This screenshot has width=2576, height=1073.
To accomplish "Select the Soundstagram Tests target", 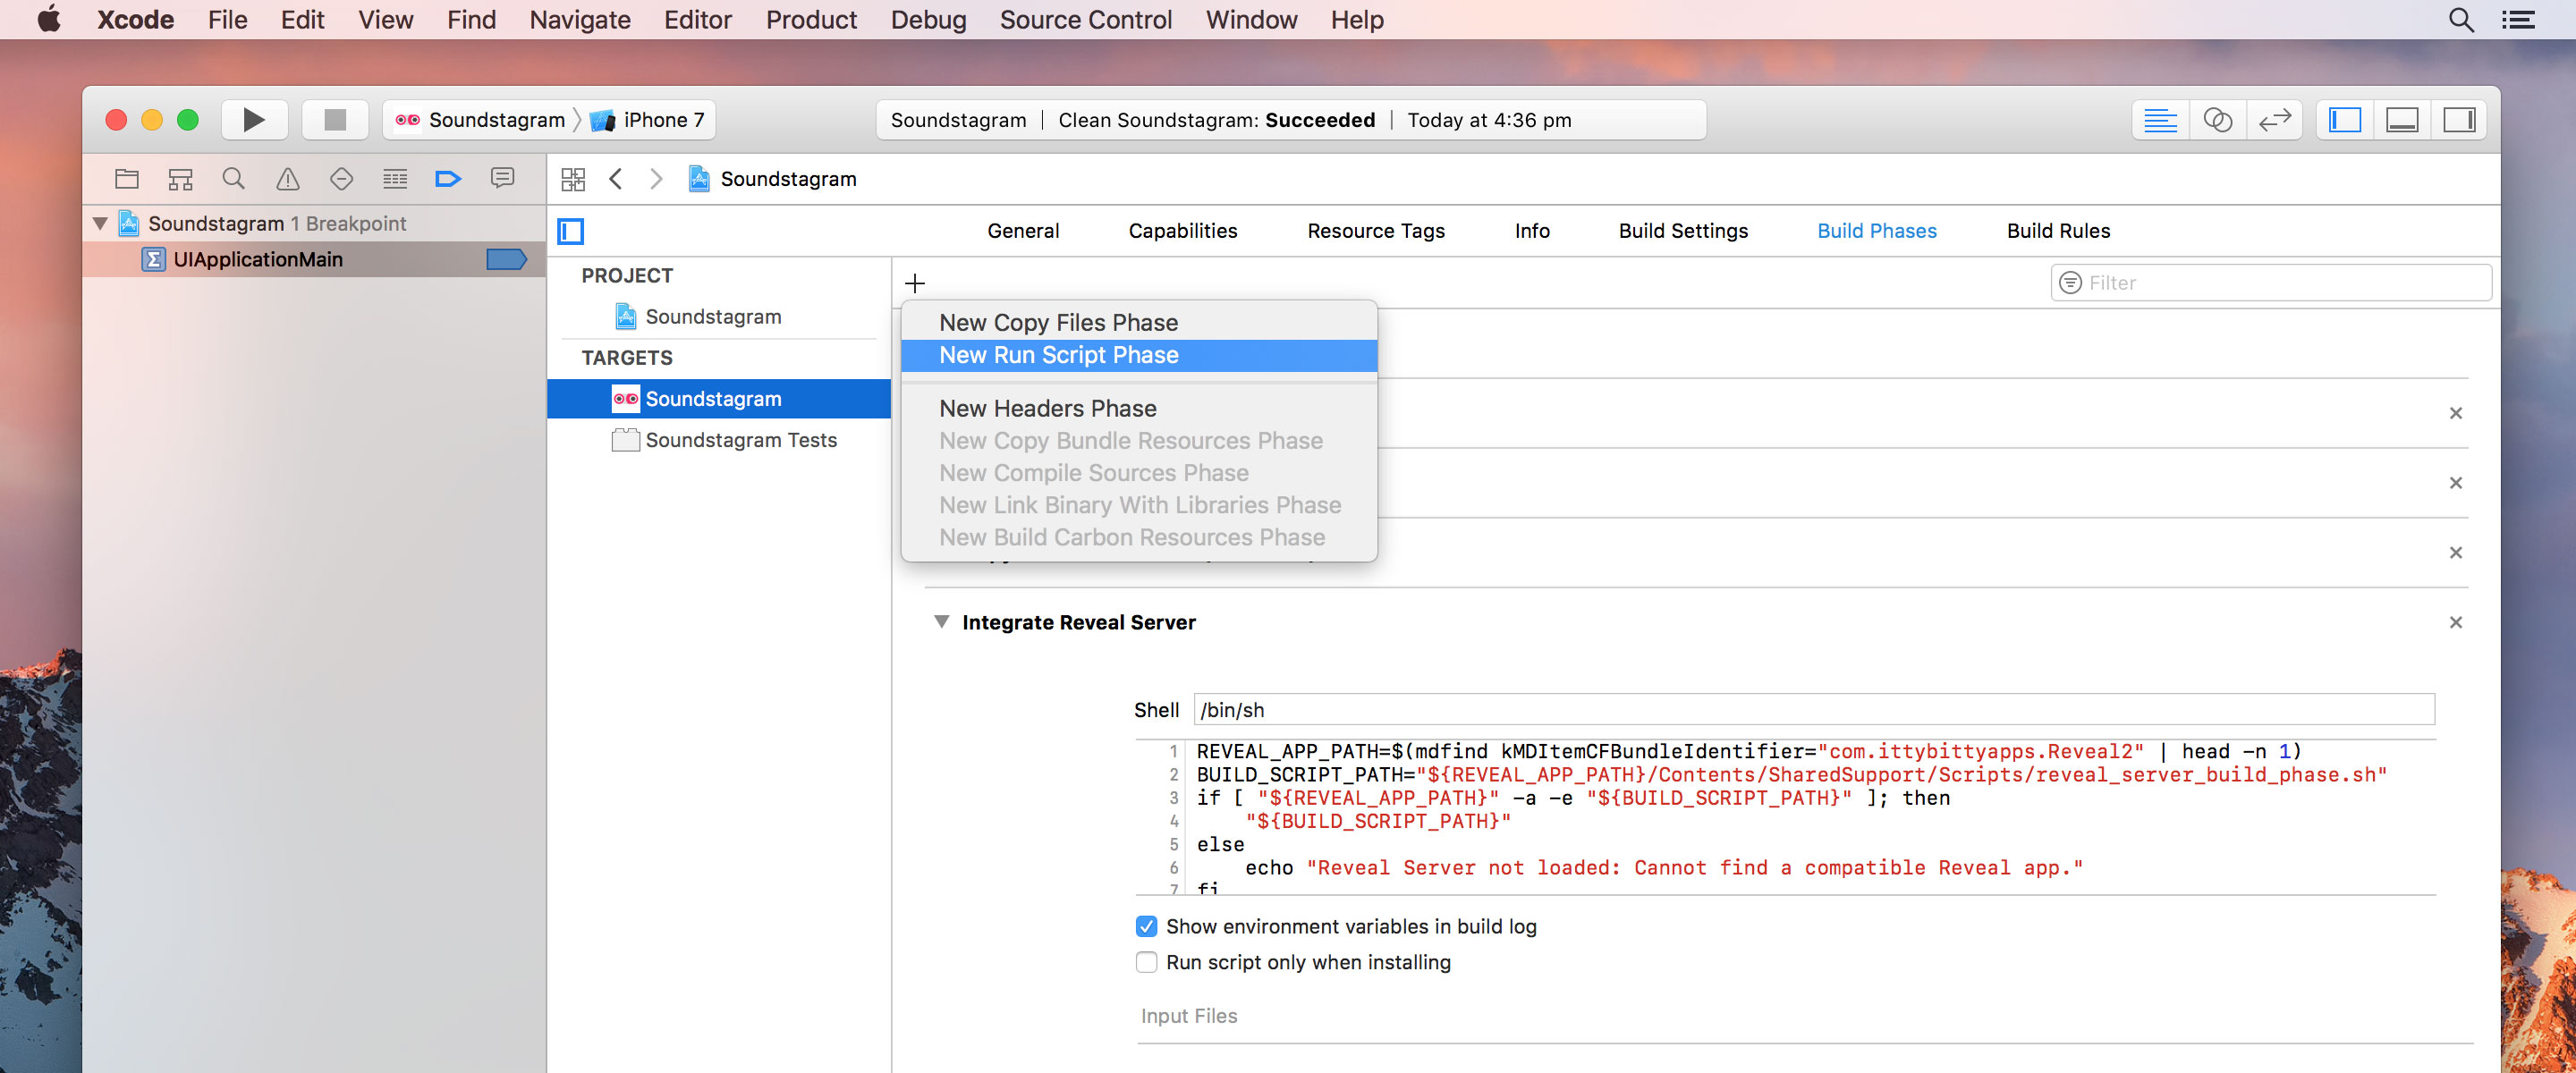I will (718, 440).
